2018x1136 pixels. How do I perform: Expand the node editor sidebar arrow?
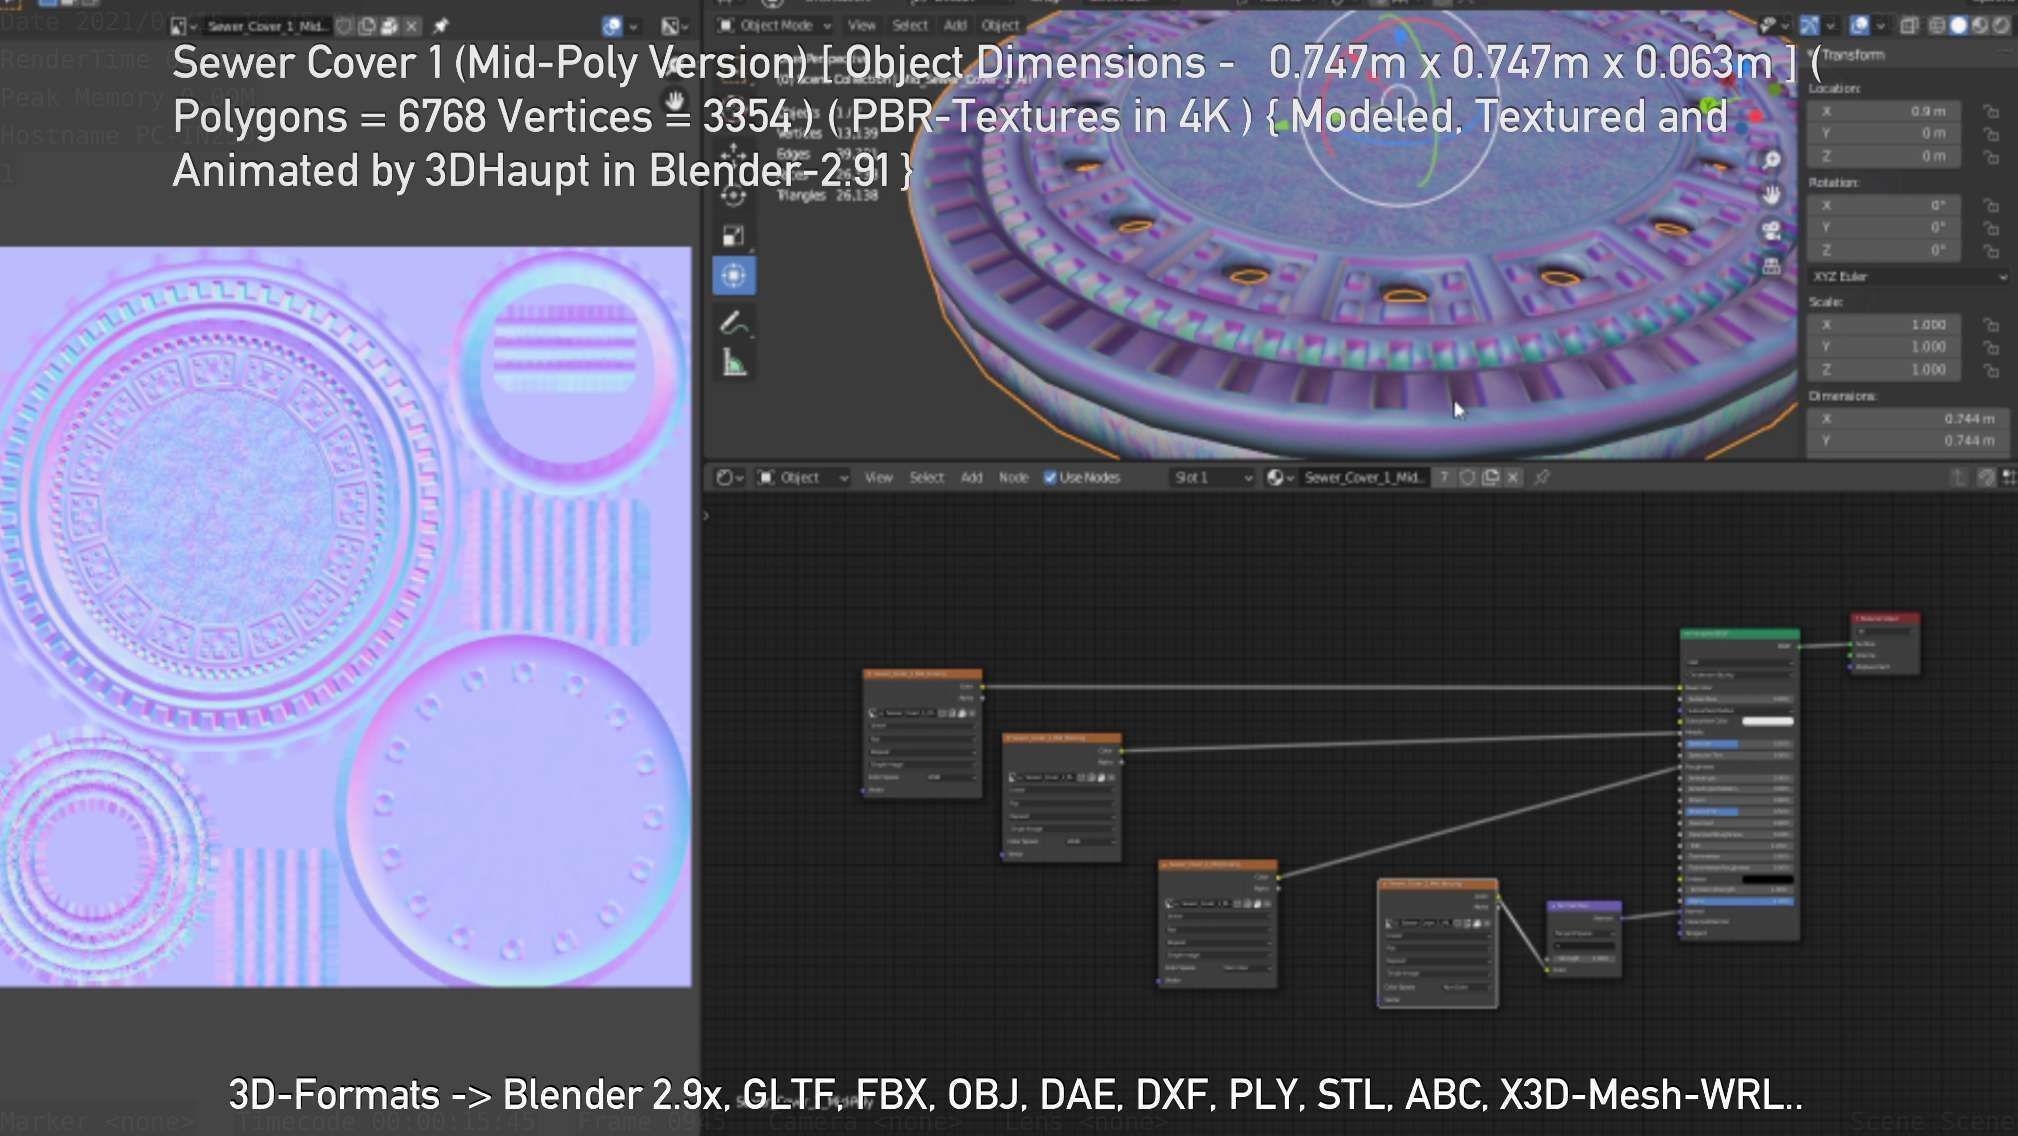click(706, 516)
